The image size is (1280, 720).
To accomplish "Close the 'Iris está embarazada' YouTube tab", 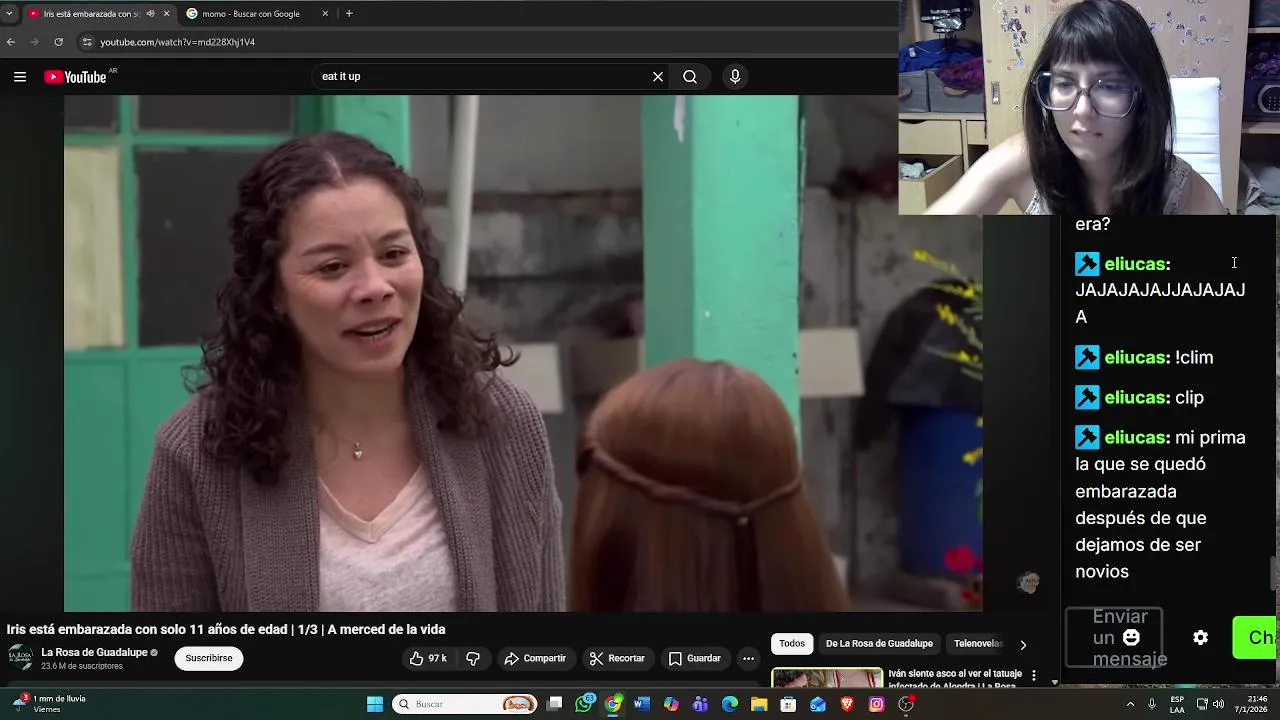I will pyautogui.click(x=166, y=14).
